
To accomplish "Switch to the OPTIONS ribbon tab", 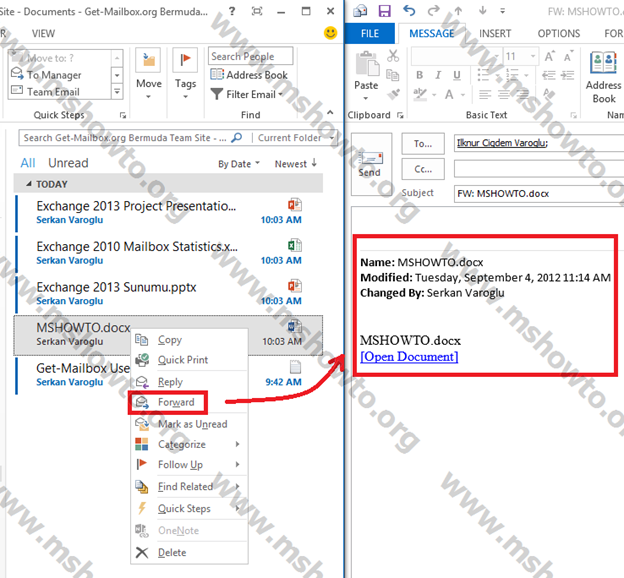I will tap(559, 33).
